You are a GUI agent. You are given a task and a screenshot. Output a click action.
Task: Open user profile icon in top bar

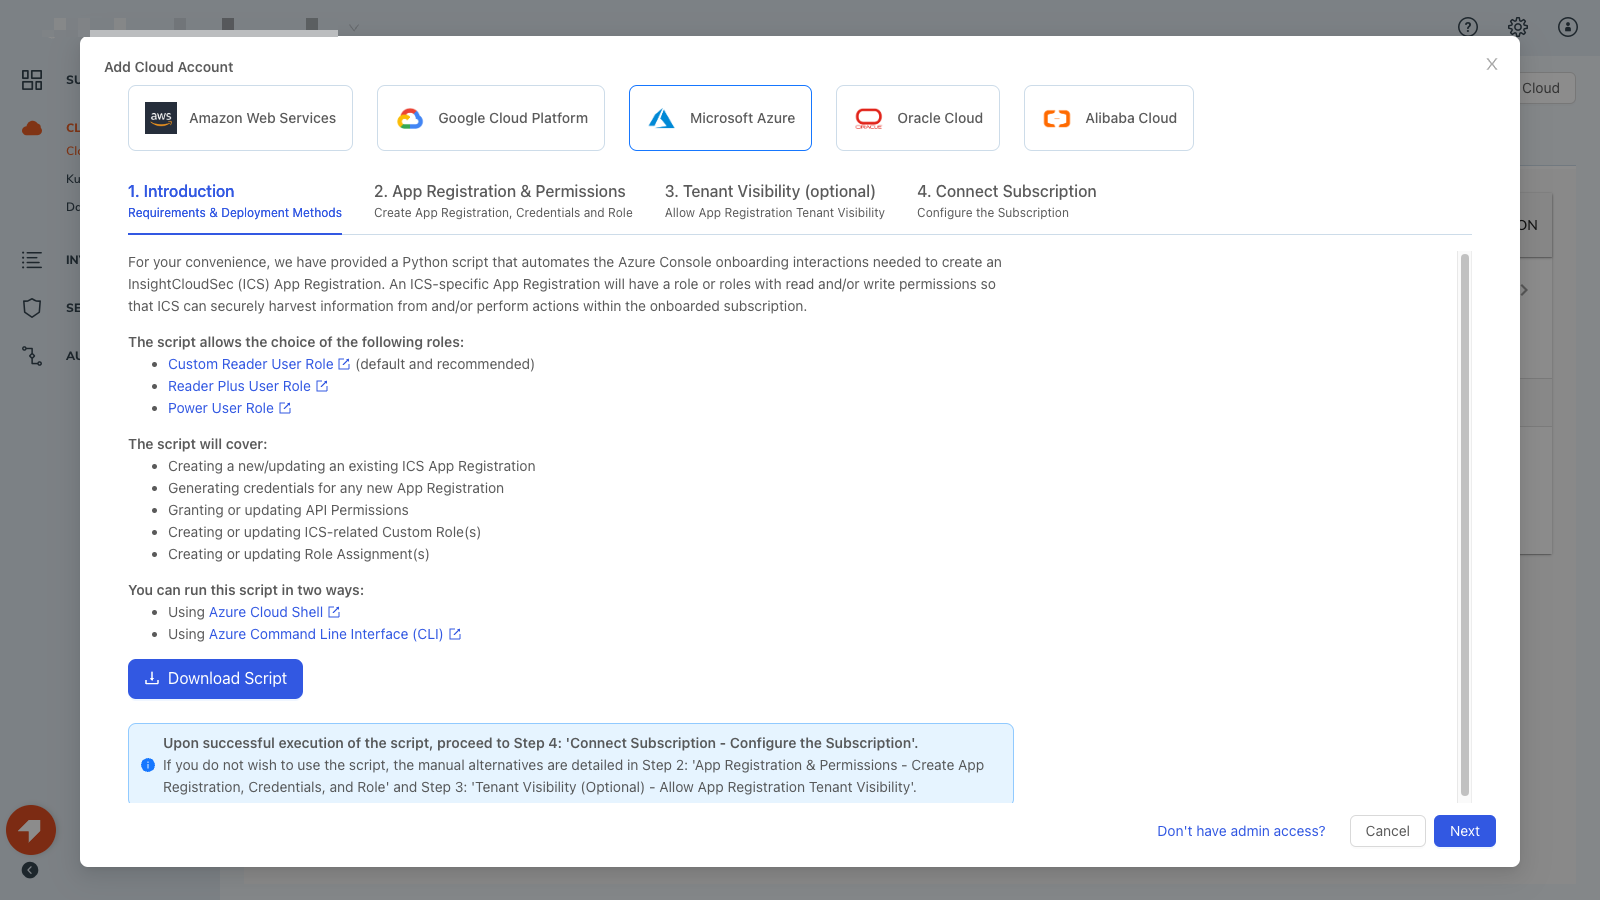point(1568,27)
